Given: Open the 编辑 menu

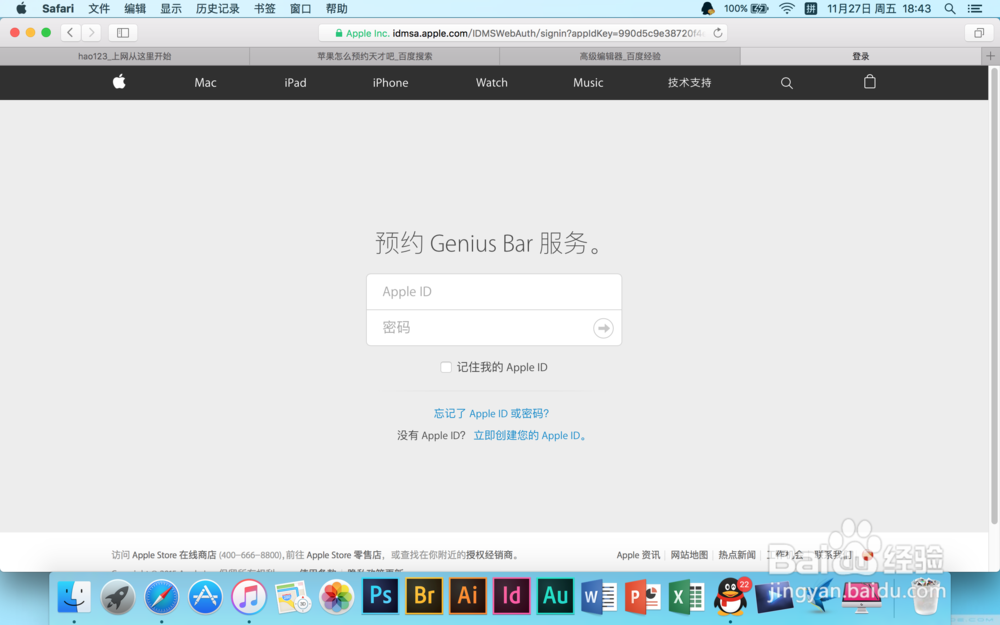Looking at the screenshot, I should (x=135, y=8).
